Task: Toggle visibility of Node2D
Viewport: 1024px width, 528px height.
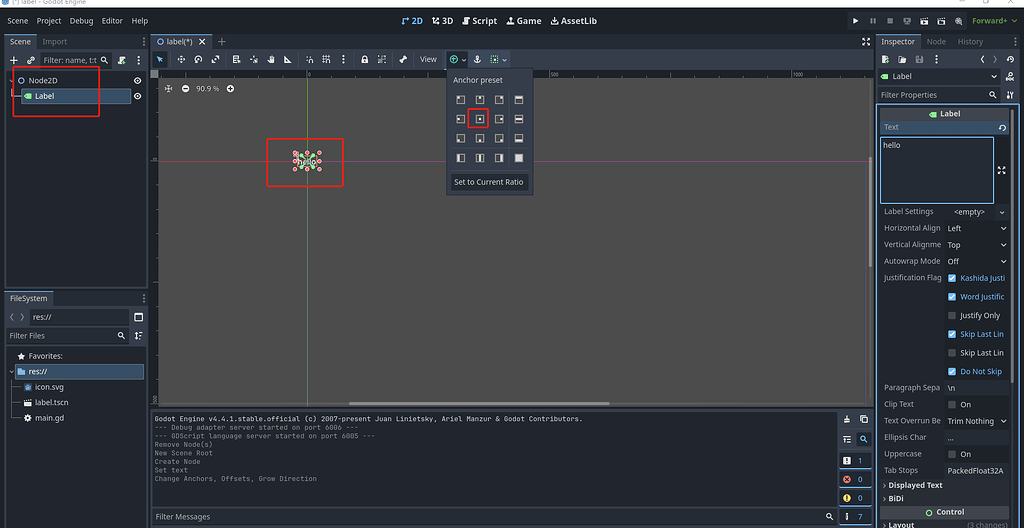Action: (x=138, y=80)
